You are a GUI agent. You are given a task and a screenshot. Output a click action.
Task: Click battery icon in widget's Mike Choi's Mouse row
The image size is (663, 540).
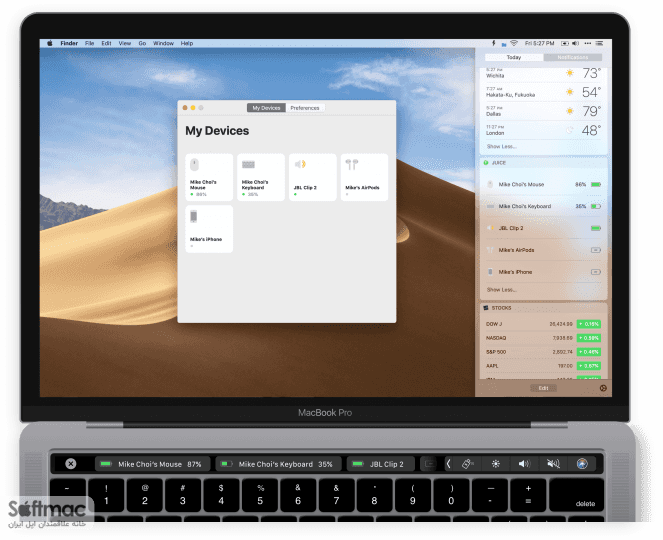(596, 184)
